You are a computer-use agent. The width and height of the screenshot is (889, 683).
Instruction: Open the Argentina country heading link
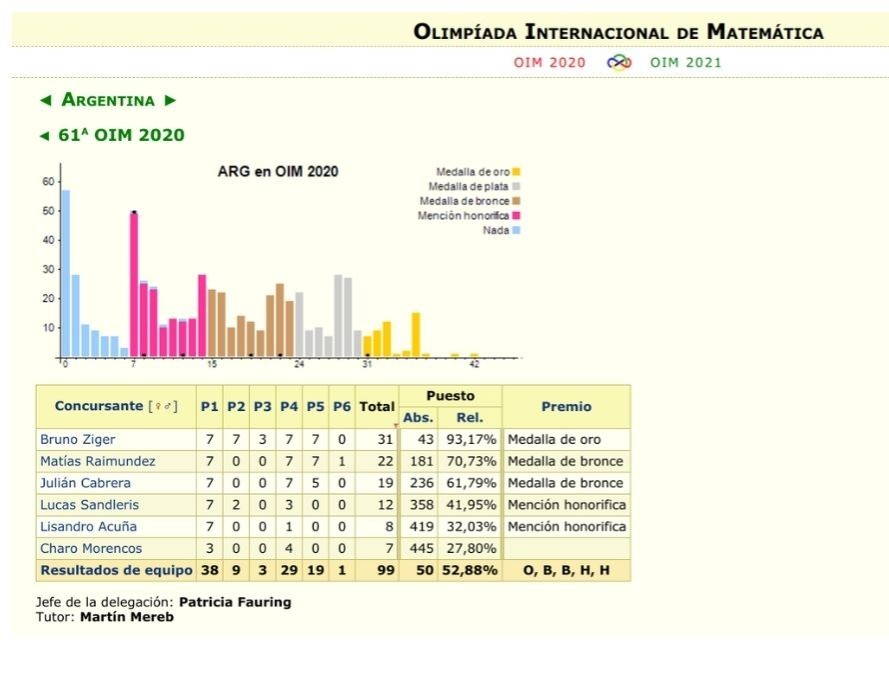pos(108,100)
